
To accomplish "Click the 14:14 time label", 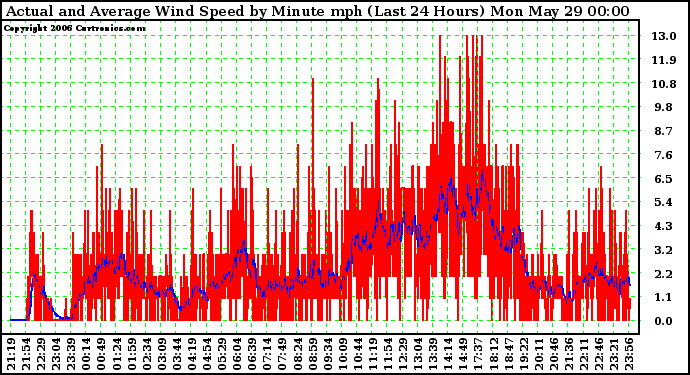I will [x=448, y=354].
